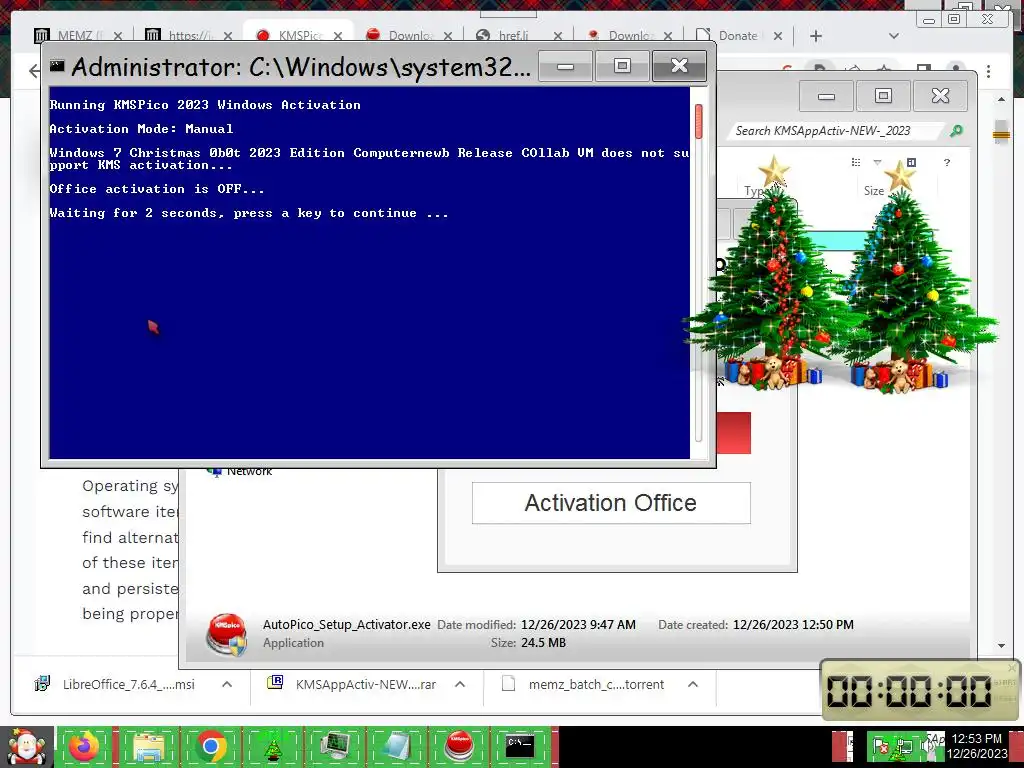Screen dimensions: 1024x768
Task: Toggle the preview pane button in Explorer
Action: [911, 162]
